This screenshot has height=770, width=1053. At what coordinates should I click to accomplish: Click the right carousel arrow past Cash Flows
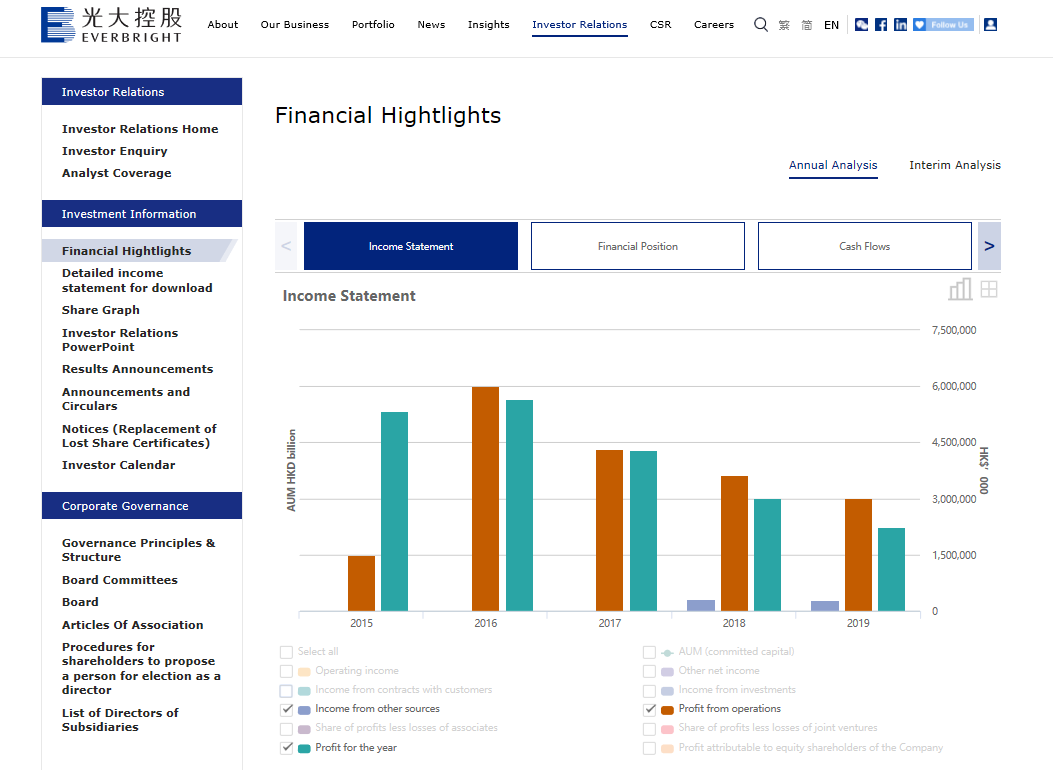click(x=989, y=245)
